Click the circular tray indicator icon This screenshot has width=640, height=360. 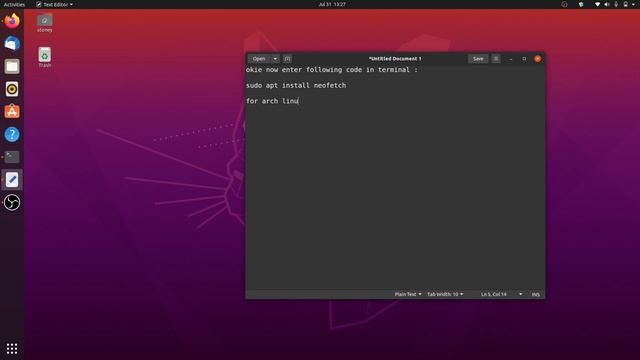(x=564, y=4)
